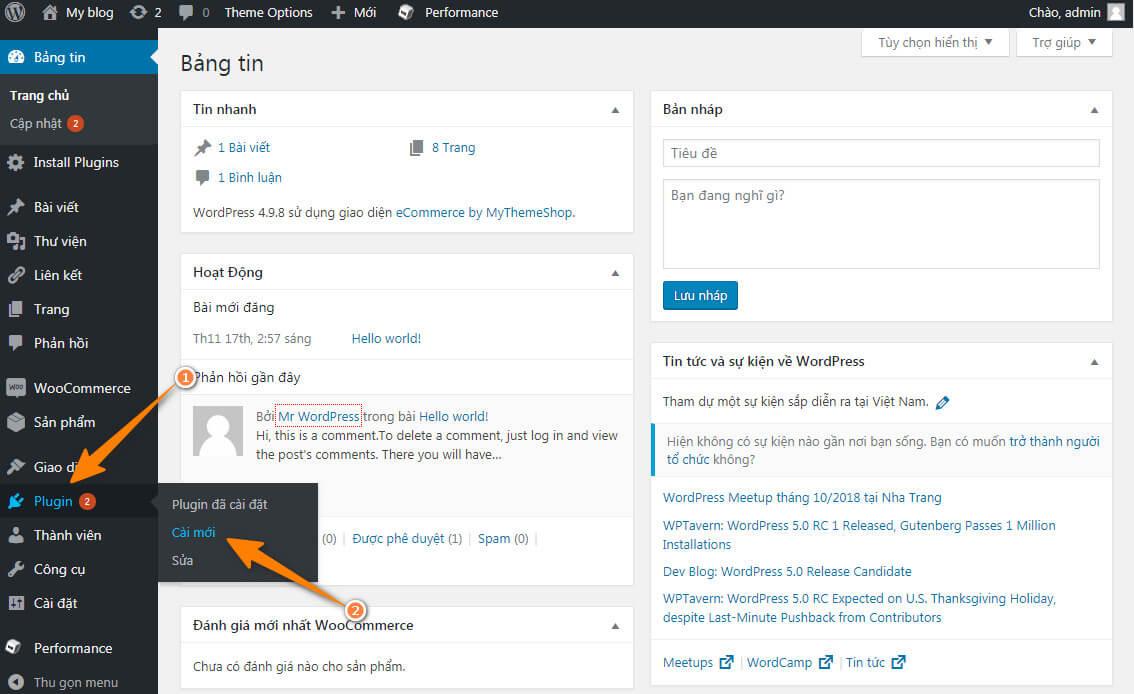Collapse the Bản nháp widget
Screen dimensions: 1134x694
1094,110
